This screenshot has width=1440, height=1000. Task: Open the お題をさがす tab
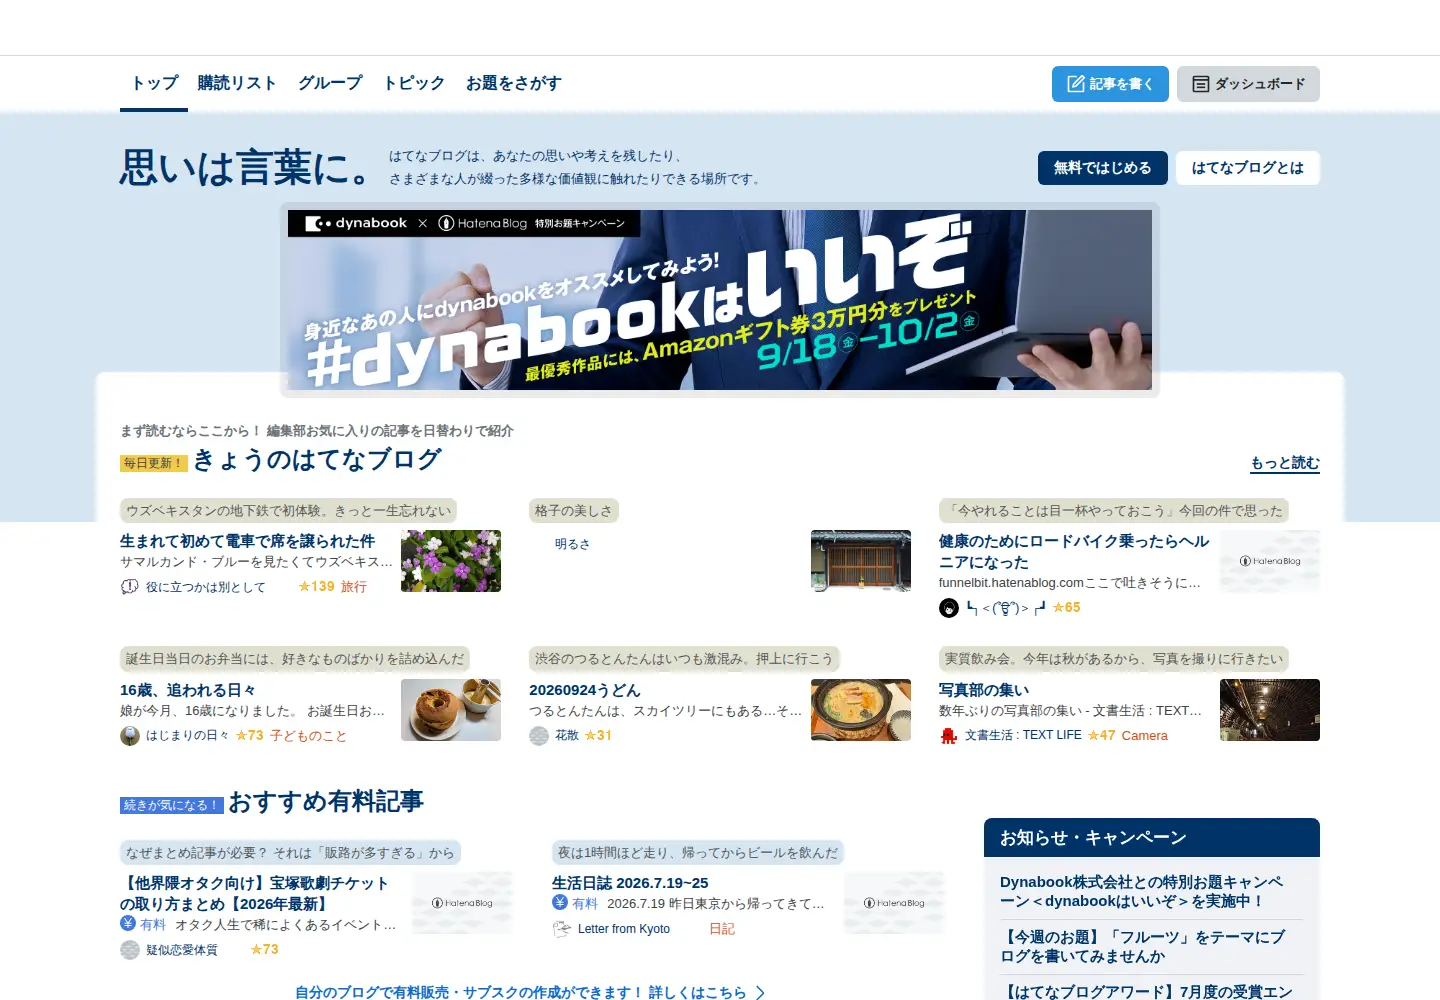pos(514,83)
